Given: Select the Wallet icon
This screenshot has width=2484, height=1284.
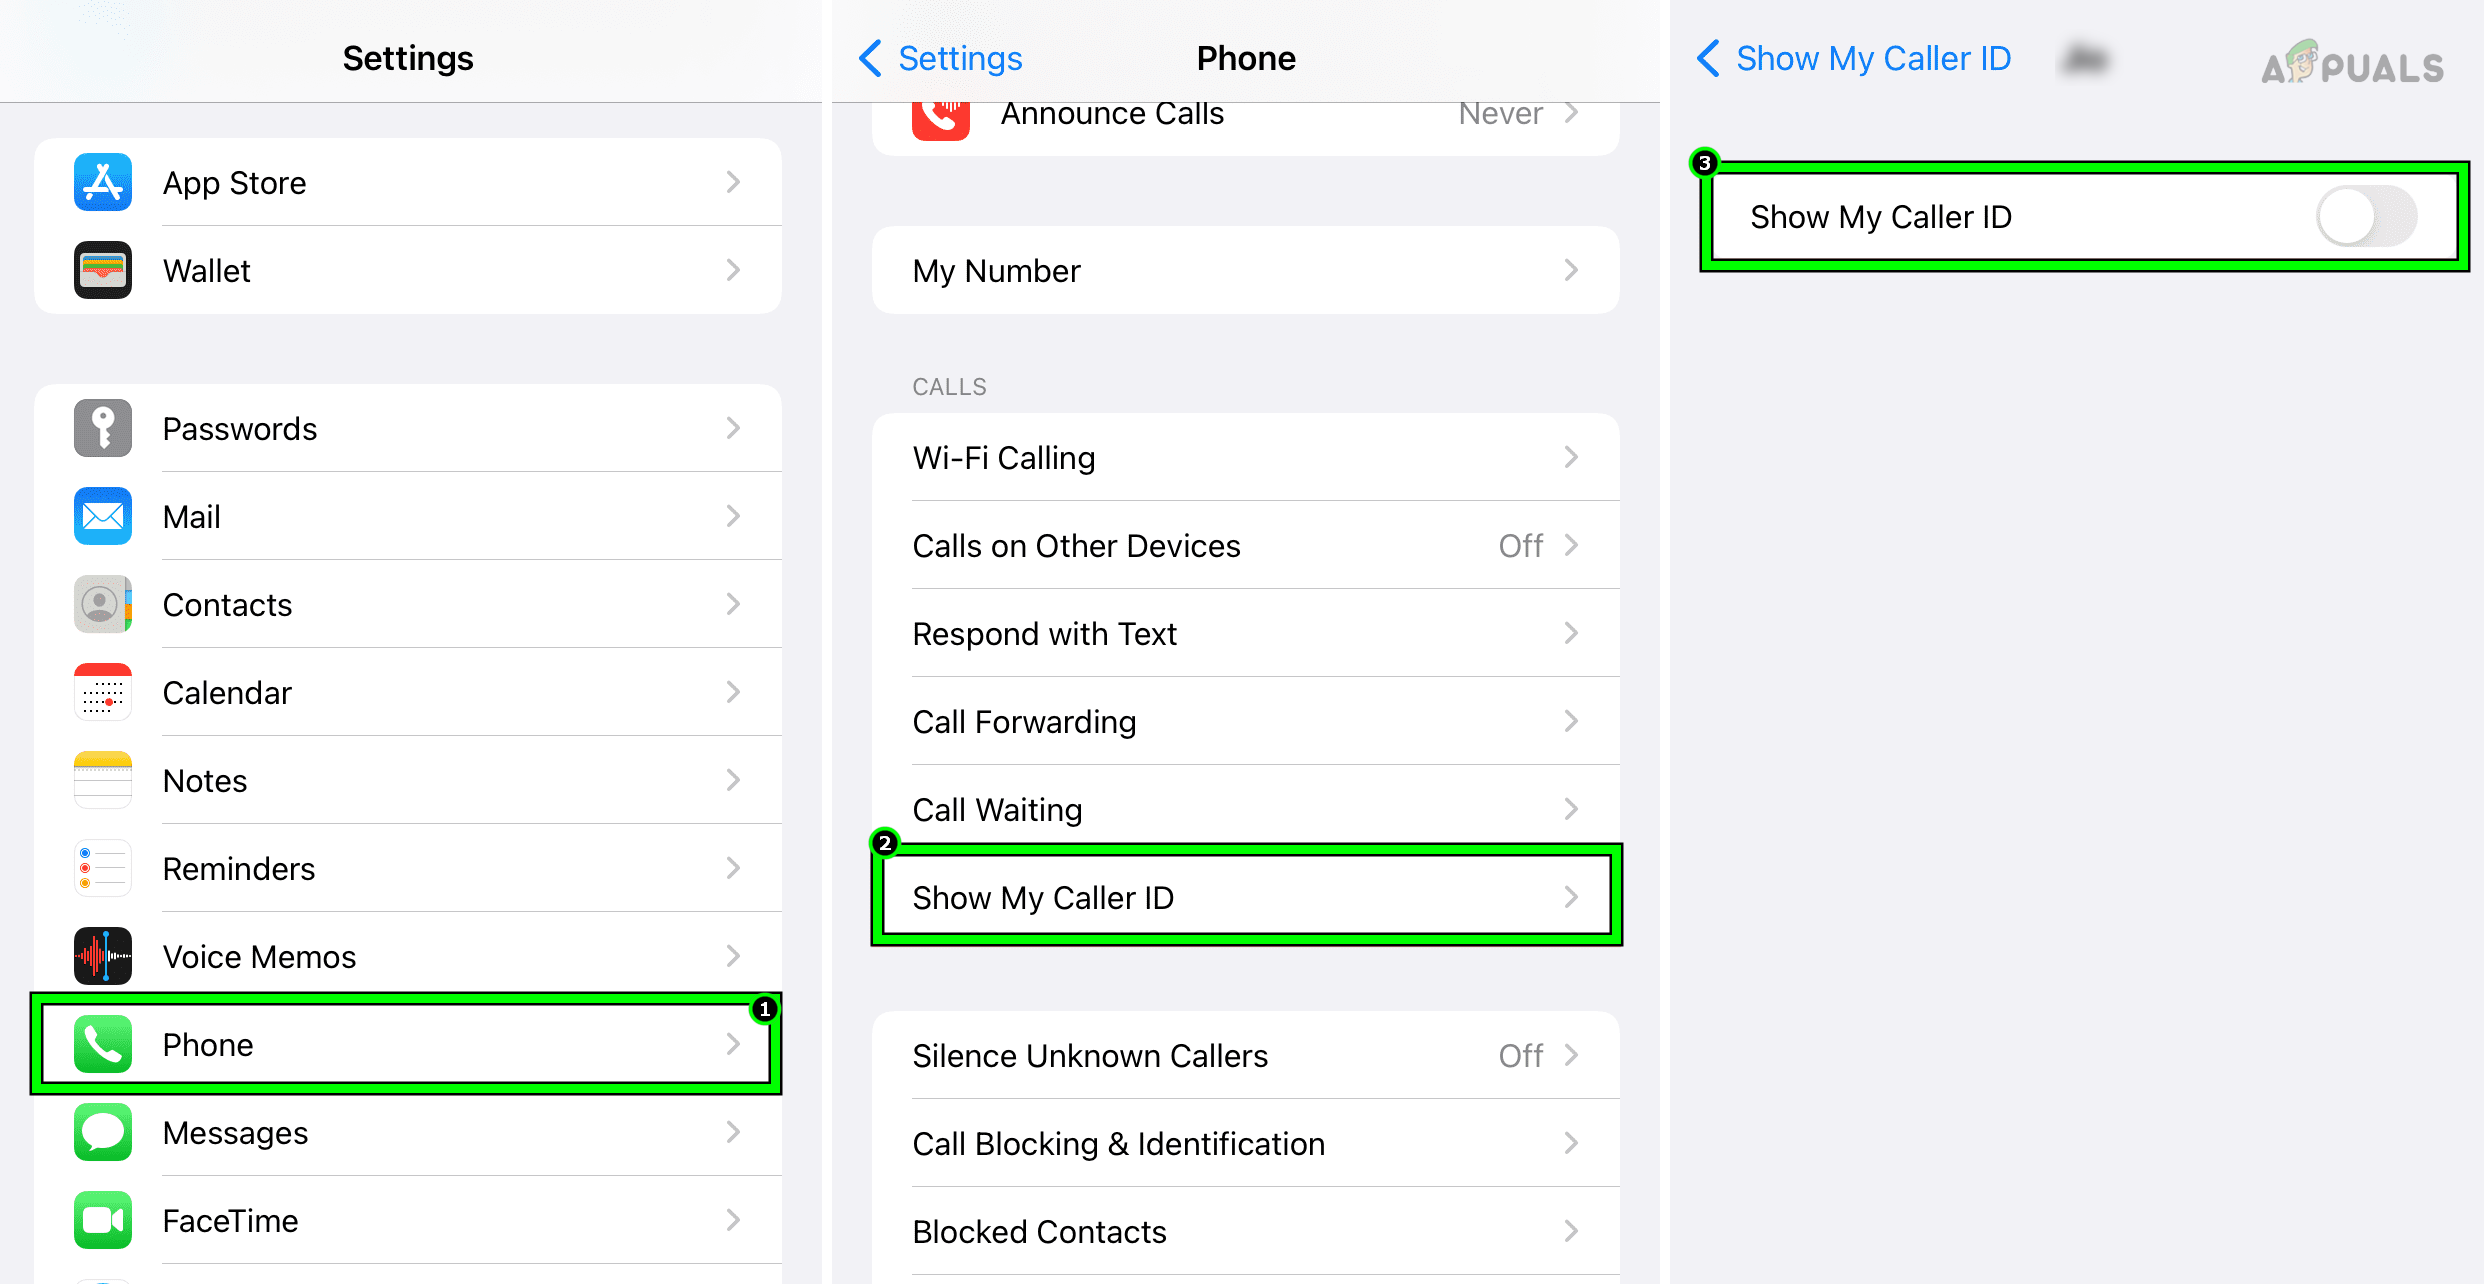Looking at the screenshot, I should (x=102, y=270).
